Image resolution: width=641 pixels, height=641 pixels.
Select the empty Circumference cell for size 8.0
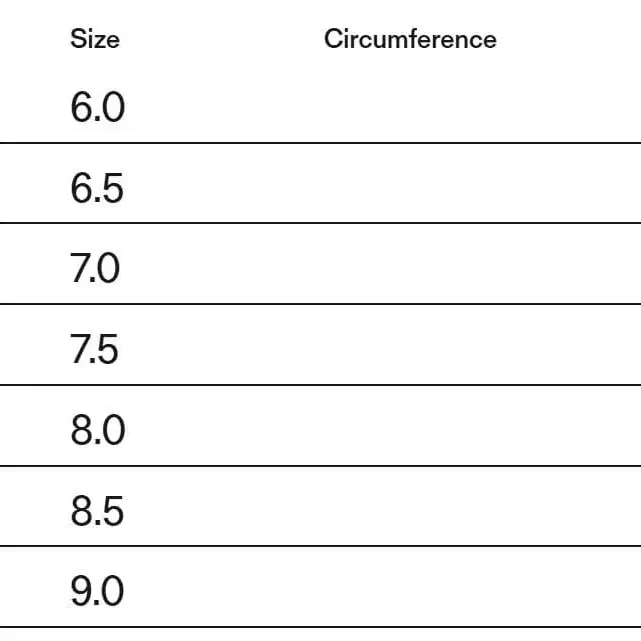coord(410,431)
